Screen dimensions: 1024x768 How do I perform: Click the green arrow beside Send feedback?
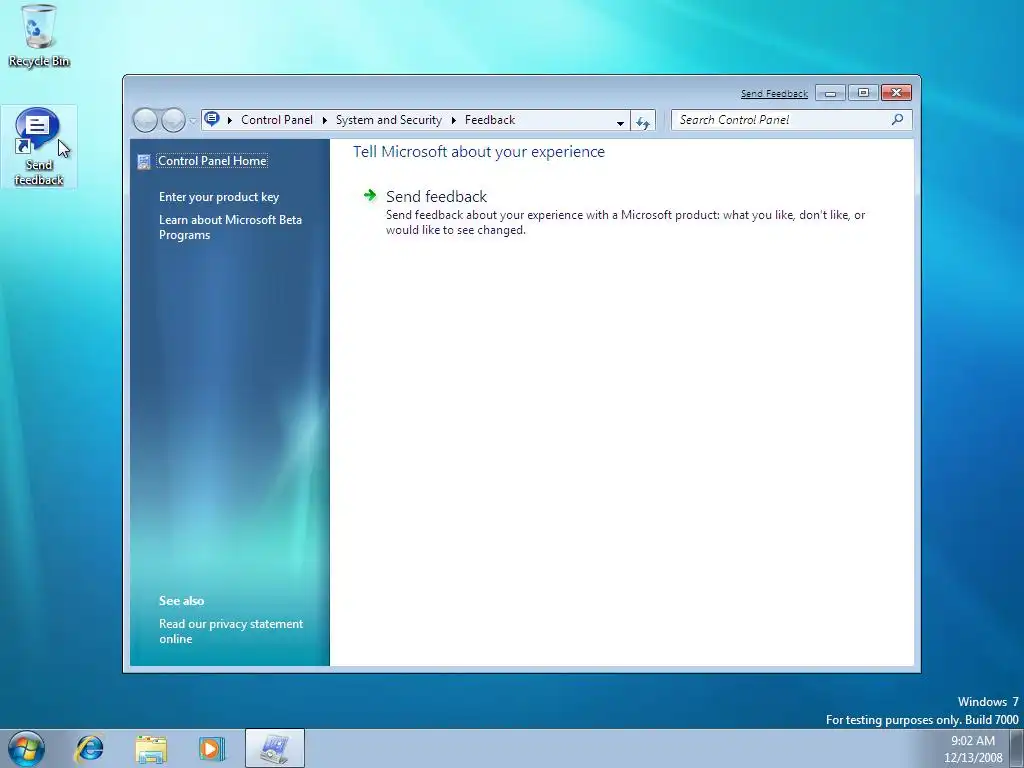coord(370,195)
